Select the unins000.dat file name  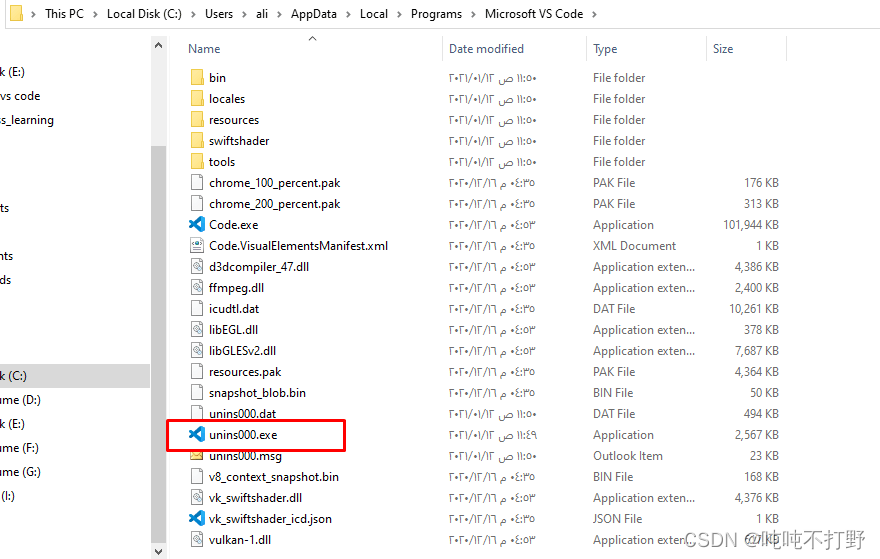click(x=242, y=414)
